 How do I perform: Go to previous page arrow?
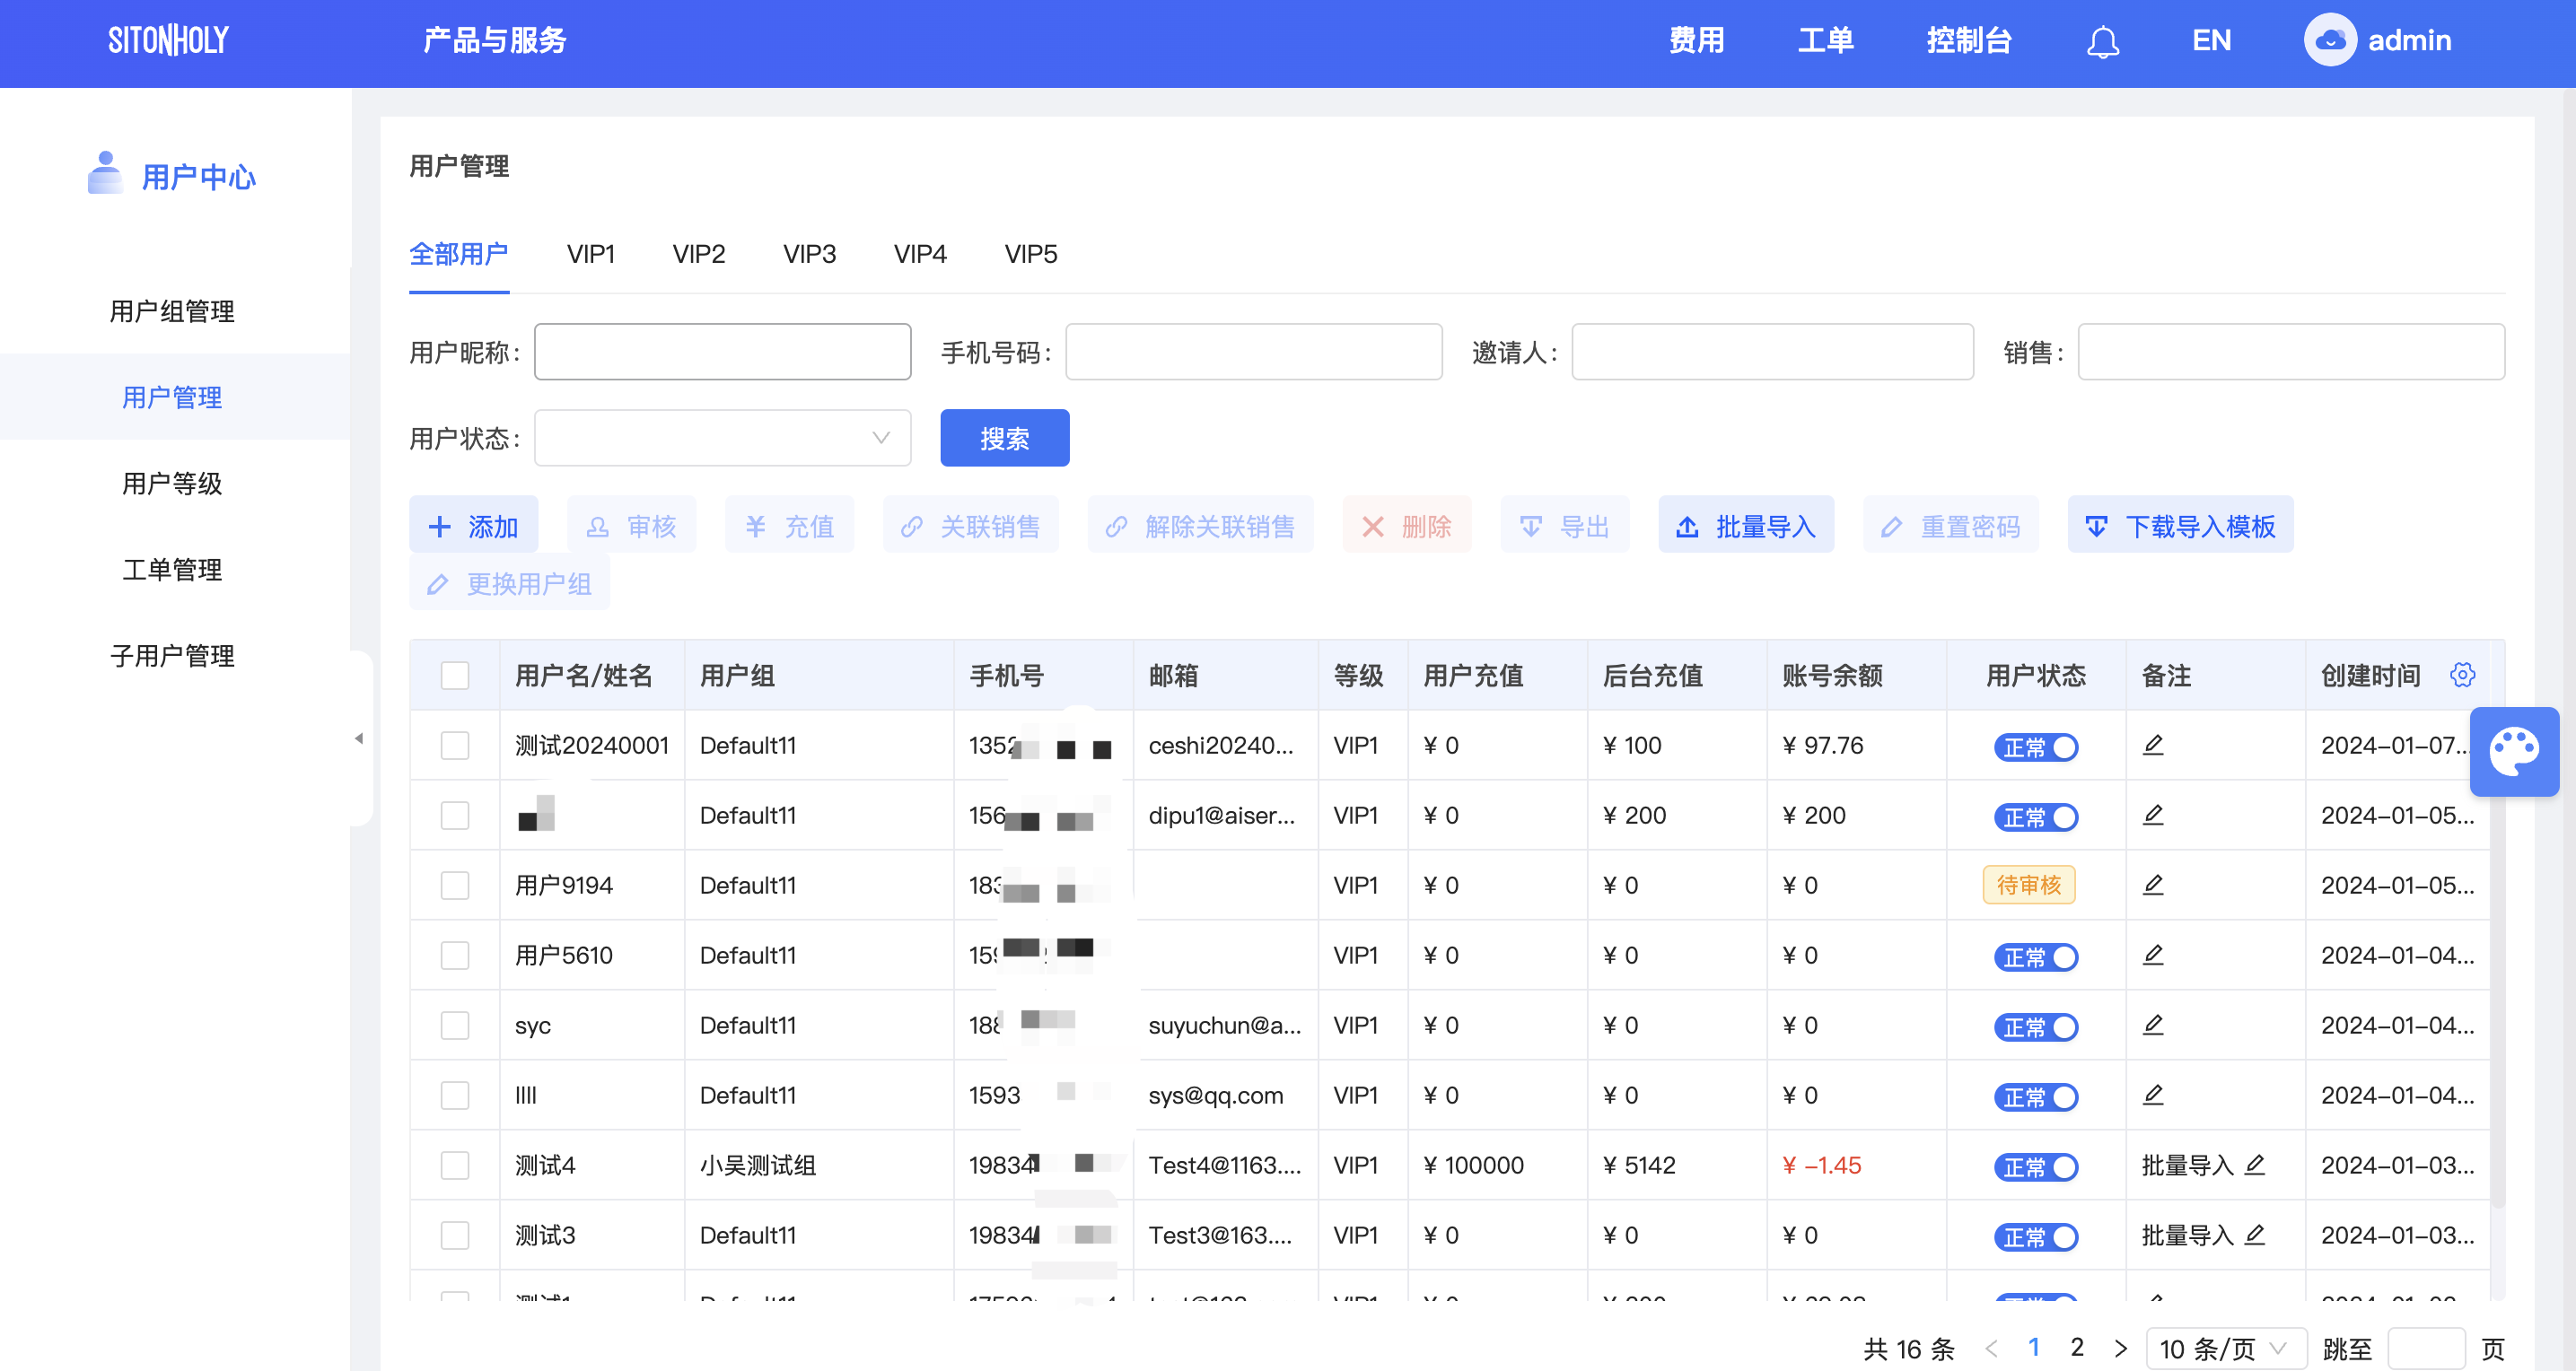tap(1991, 1349)
